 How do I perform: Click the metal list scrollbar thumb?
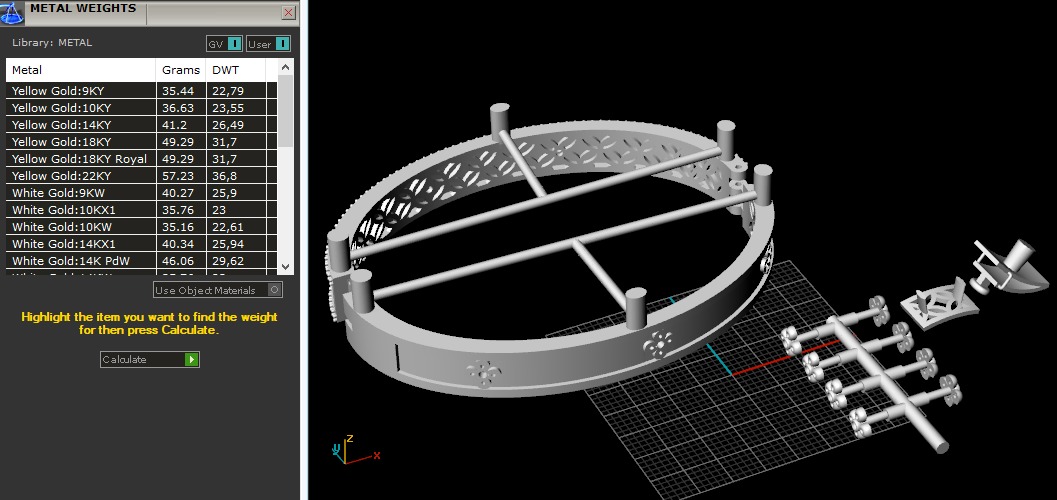286,111
